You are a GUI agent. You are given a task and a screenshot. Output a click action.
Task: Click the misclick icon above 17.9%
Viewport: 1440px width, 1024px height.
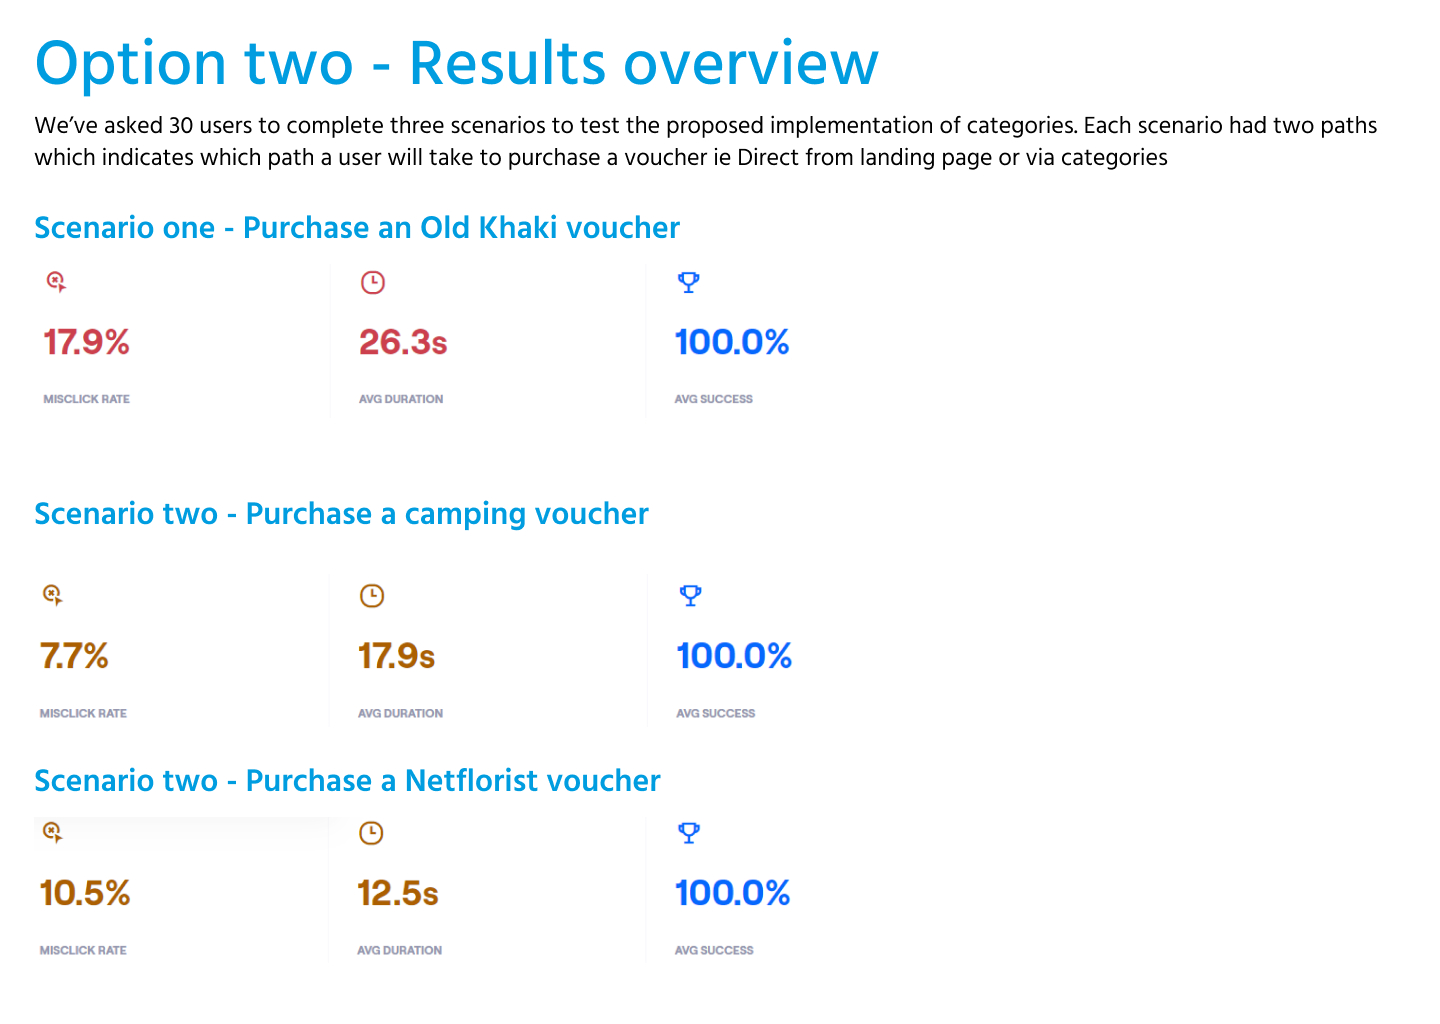(x=56, y=282)
